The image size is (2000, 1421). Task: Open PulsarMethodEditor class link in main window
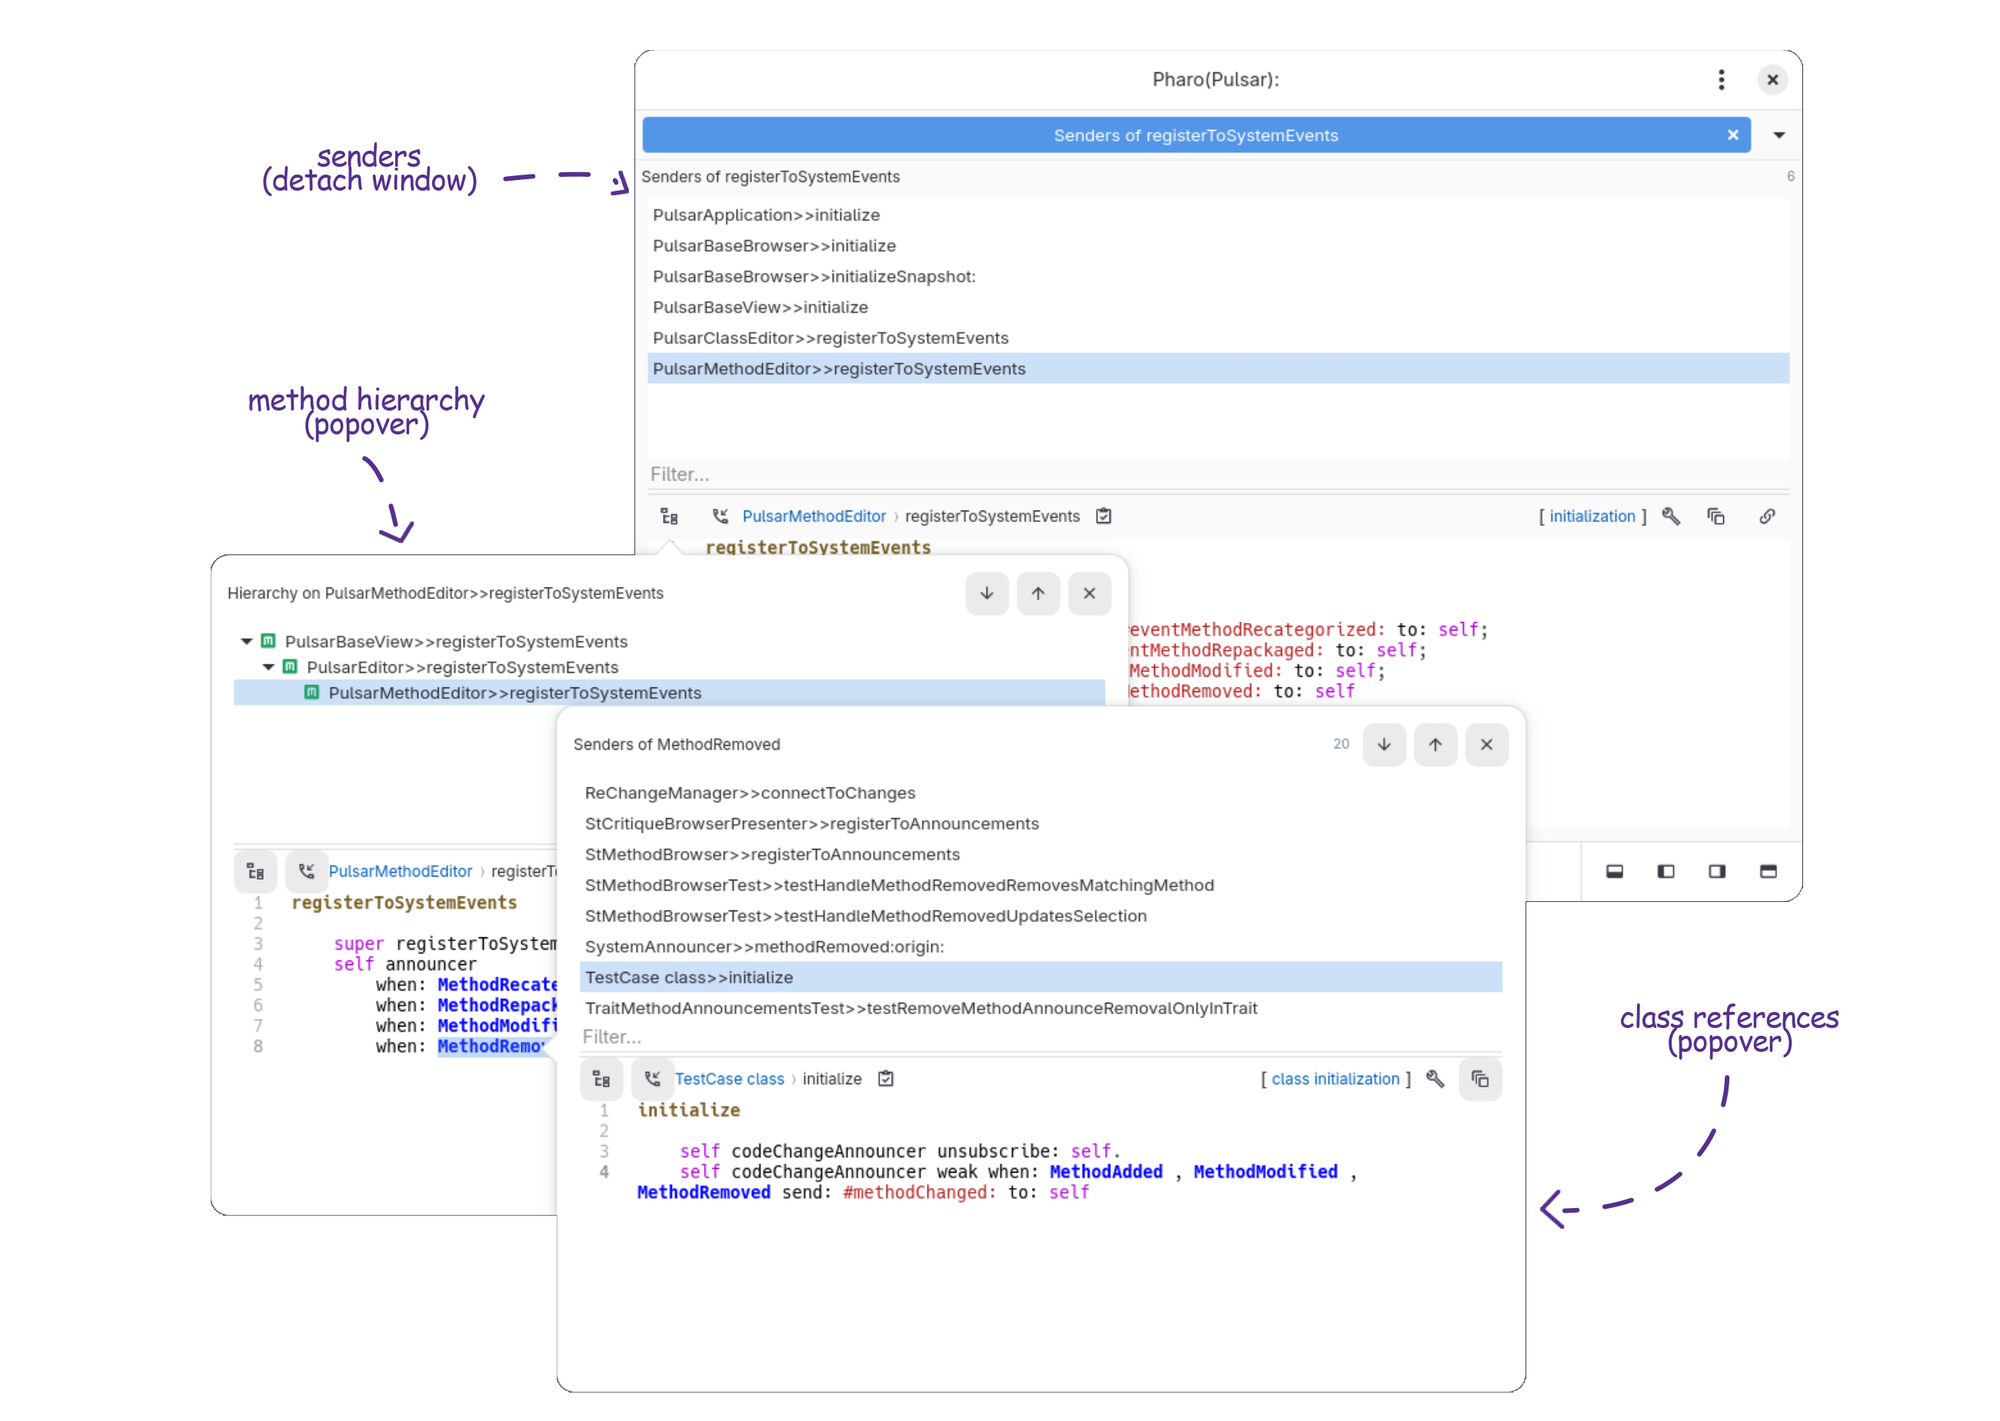coord(813,516)
